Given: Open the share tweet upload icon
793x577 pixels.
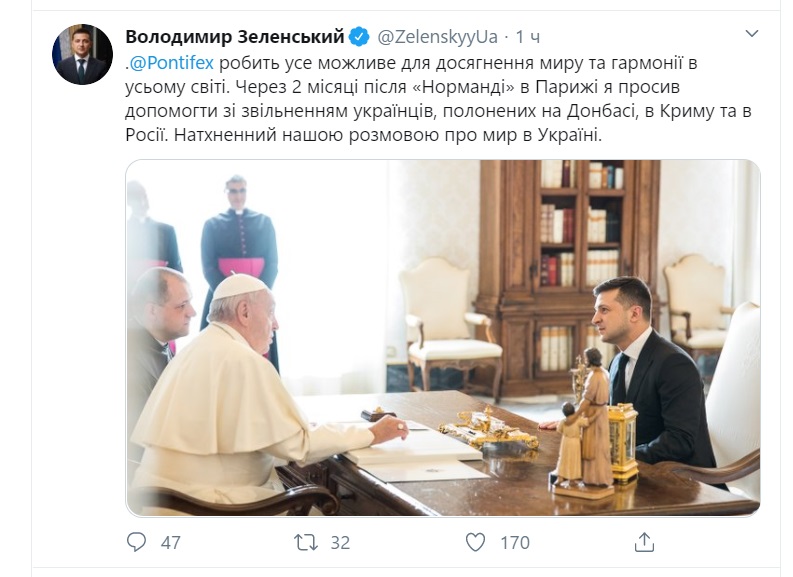Looking at the screenshot, I should pyautogui.click(x=644, y=542).
